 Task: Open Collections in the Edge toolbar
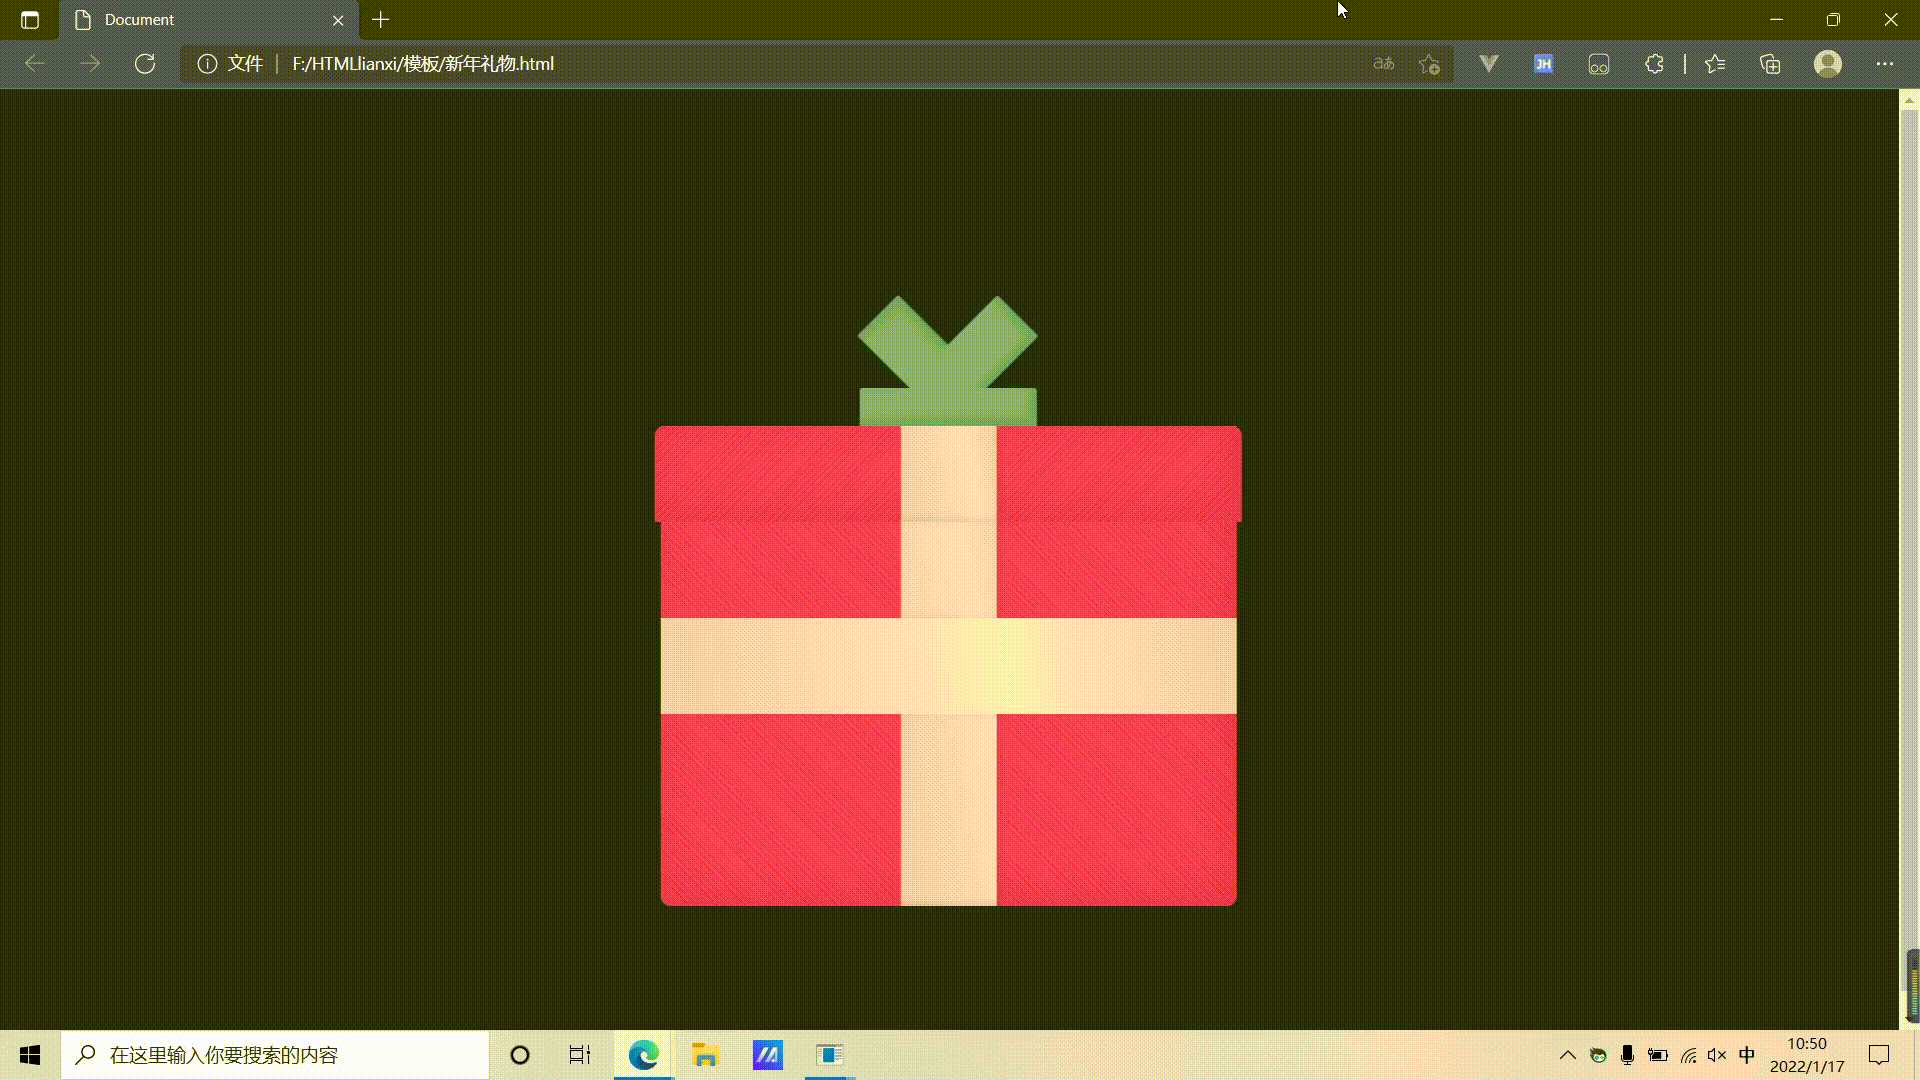[x=1770, y=63]
